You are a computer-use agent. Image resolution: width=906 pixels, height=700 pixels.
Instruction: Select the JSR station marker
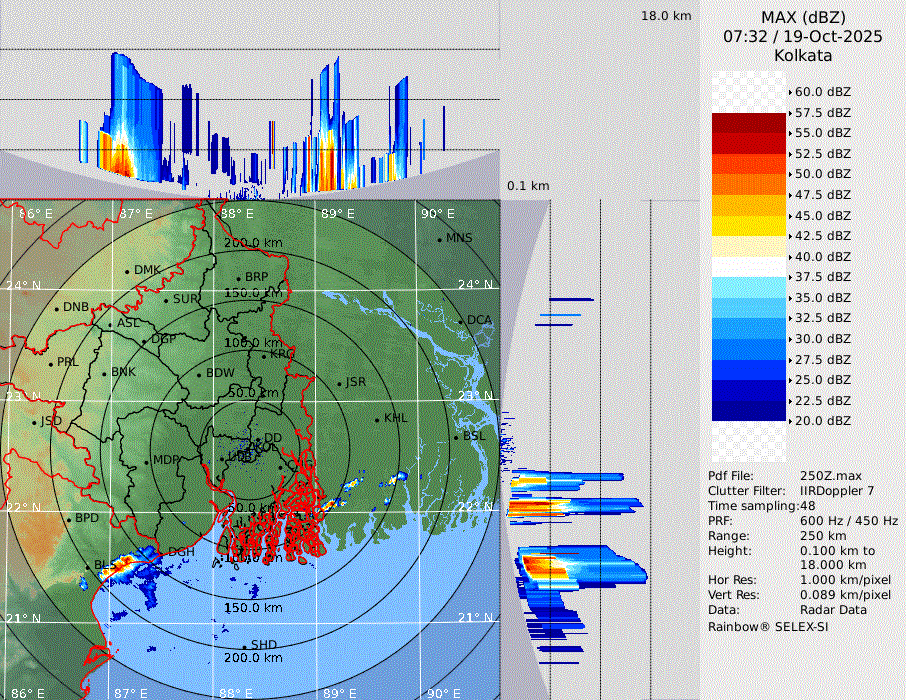340,383
